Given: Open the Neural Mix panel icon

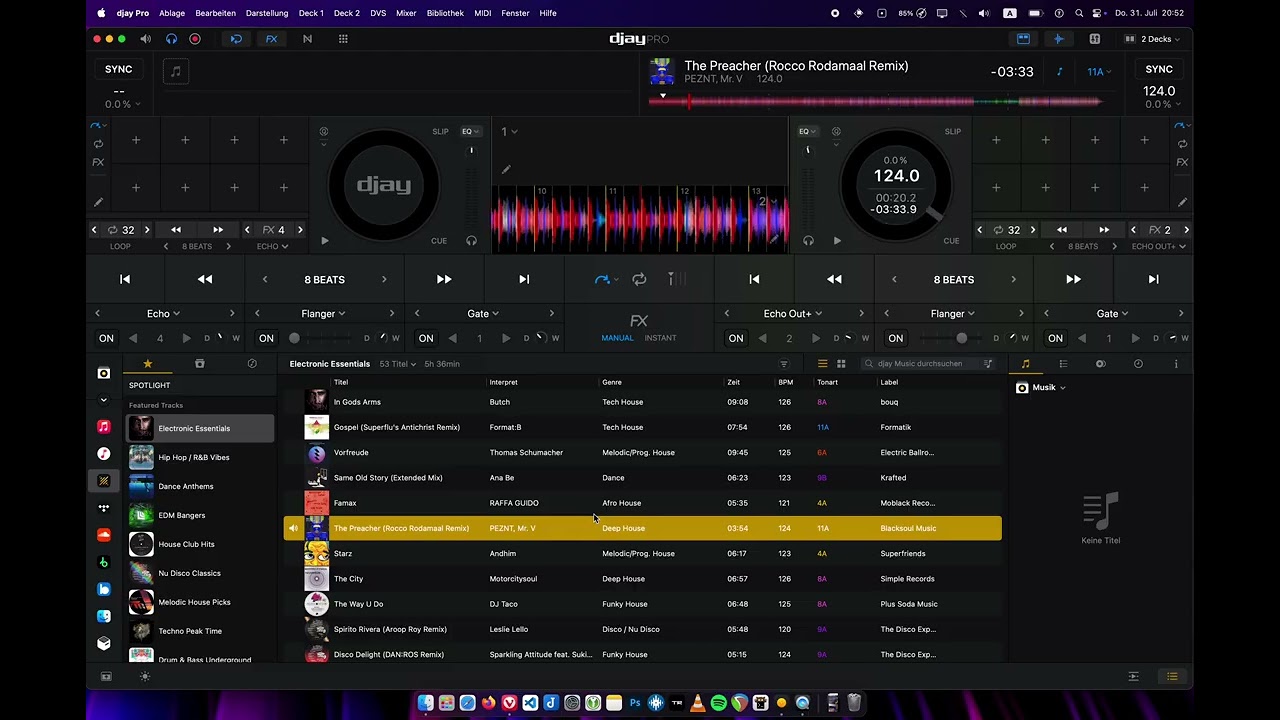Looking at the screenshot, I should tap(307, 39).
